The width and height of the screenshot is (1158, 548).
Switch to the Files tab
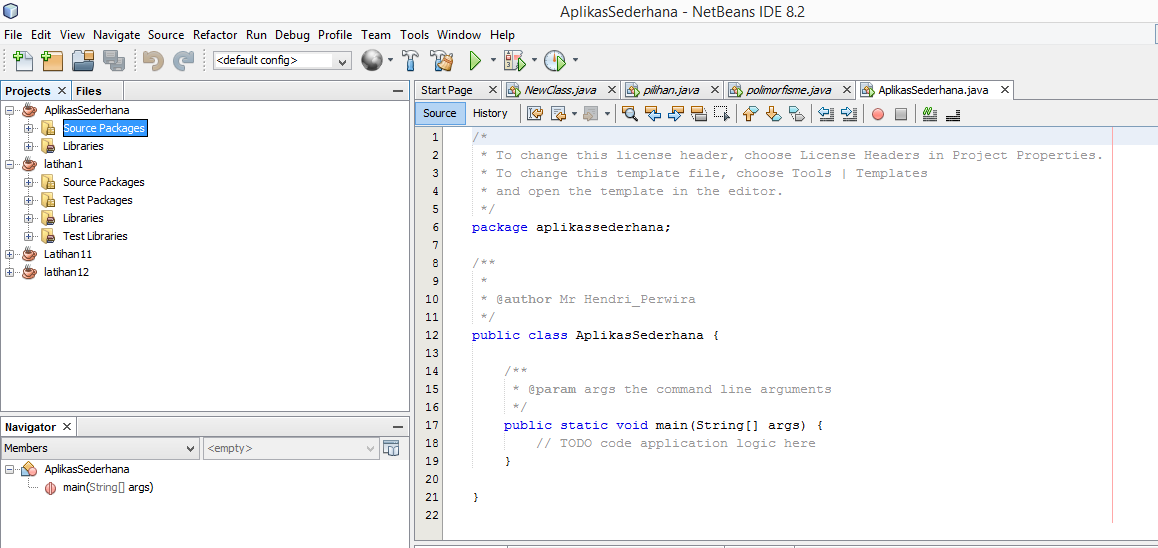click(x=89, y=91)
